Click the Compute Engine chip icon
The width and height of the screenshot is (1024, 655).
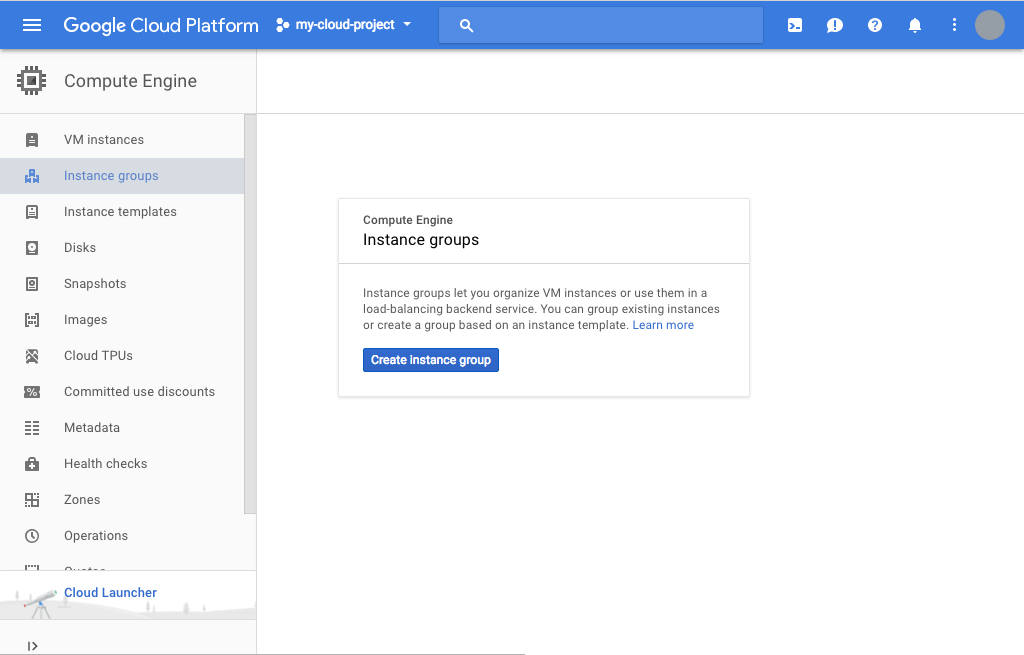(x=31, y=81)
